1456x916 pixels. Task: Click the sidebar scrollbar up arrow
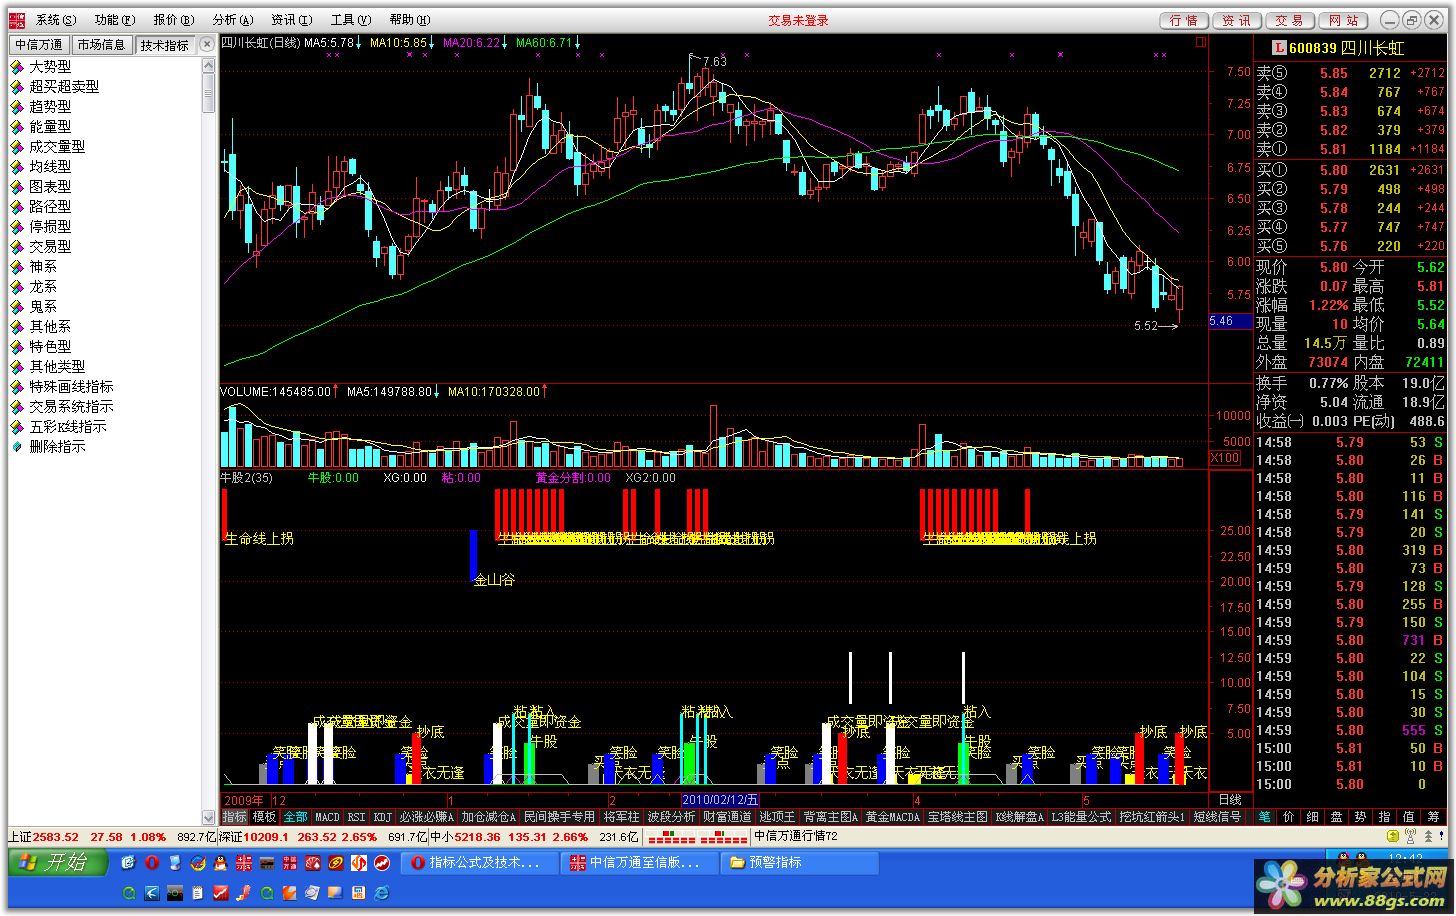209,65
